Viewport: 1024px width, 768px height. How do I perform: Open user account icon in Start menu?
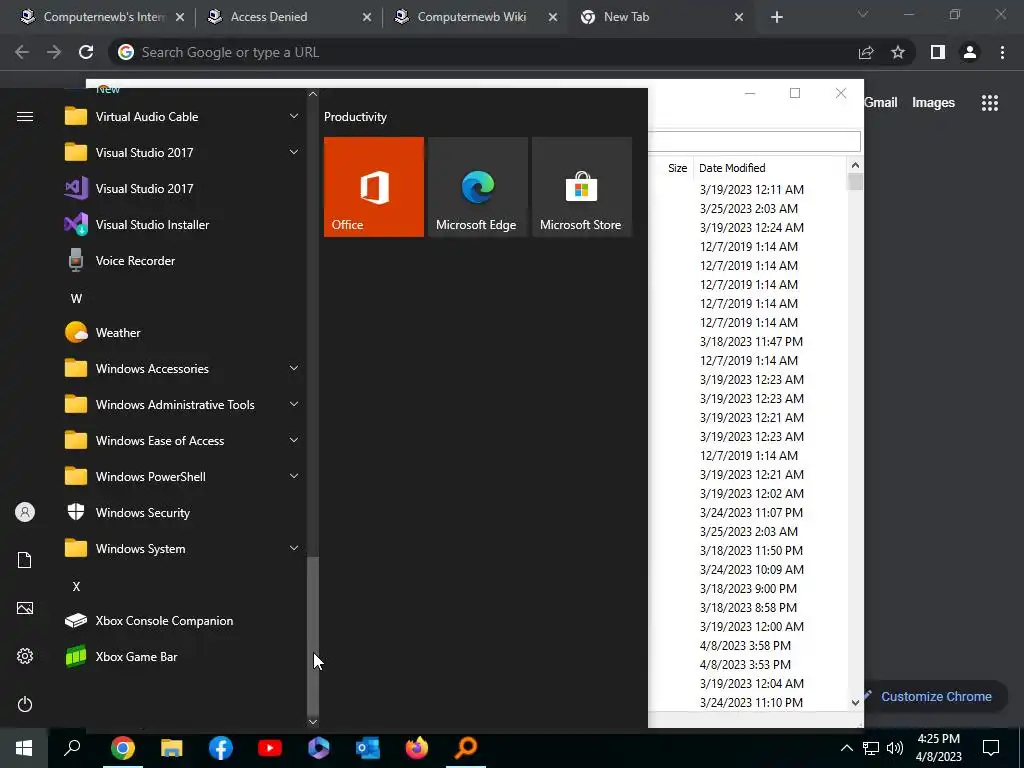pyautogui.click(x=25, y=512)
